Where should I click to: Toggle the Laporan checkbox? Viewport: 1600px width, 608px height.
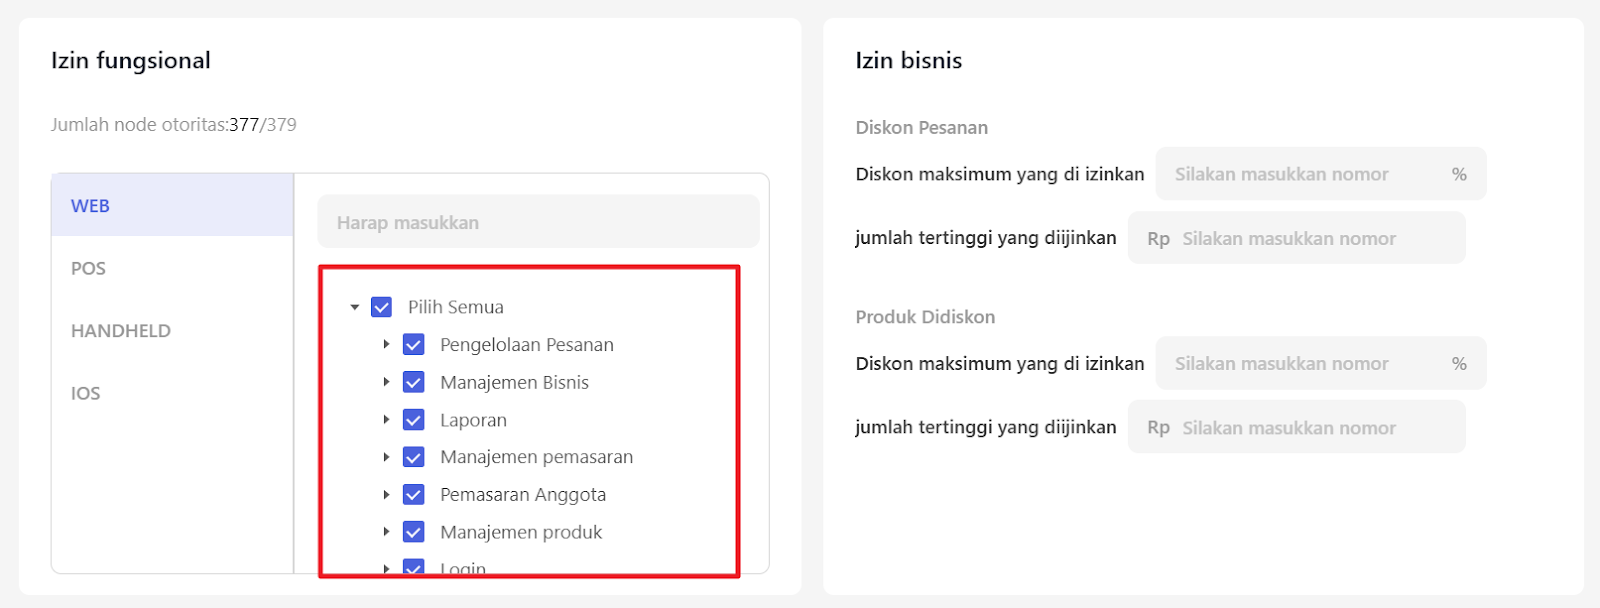413,420
